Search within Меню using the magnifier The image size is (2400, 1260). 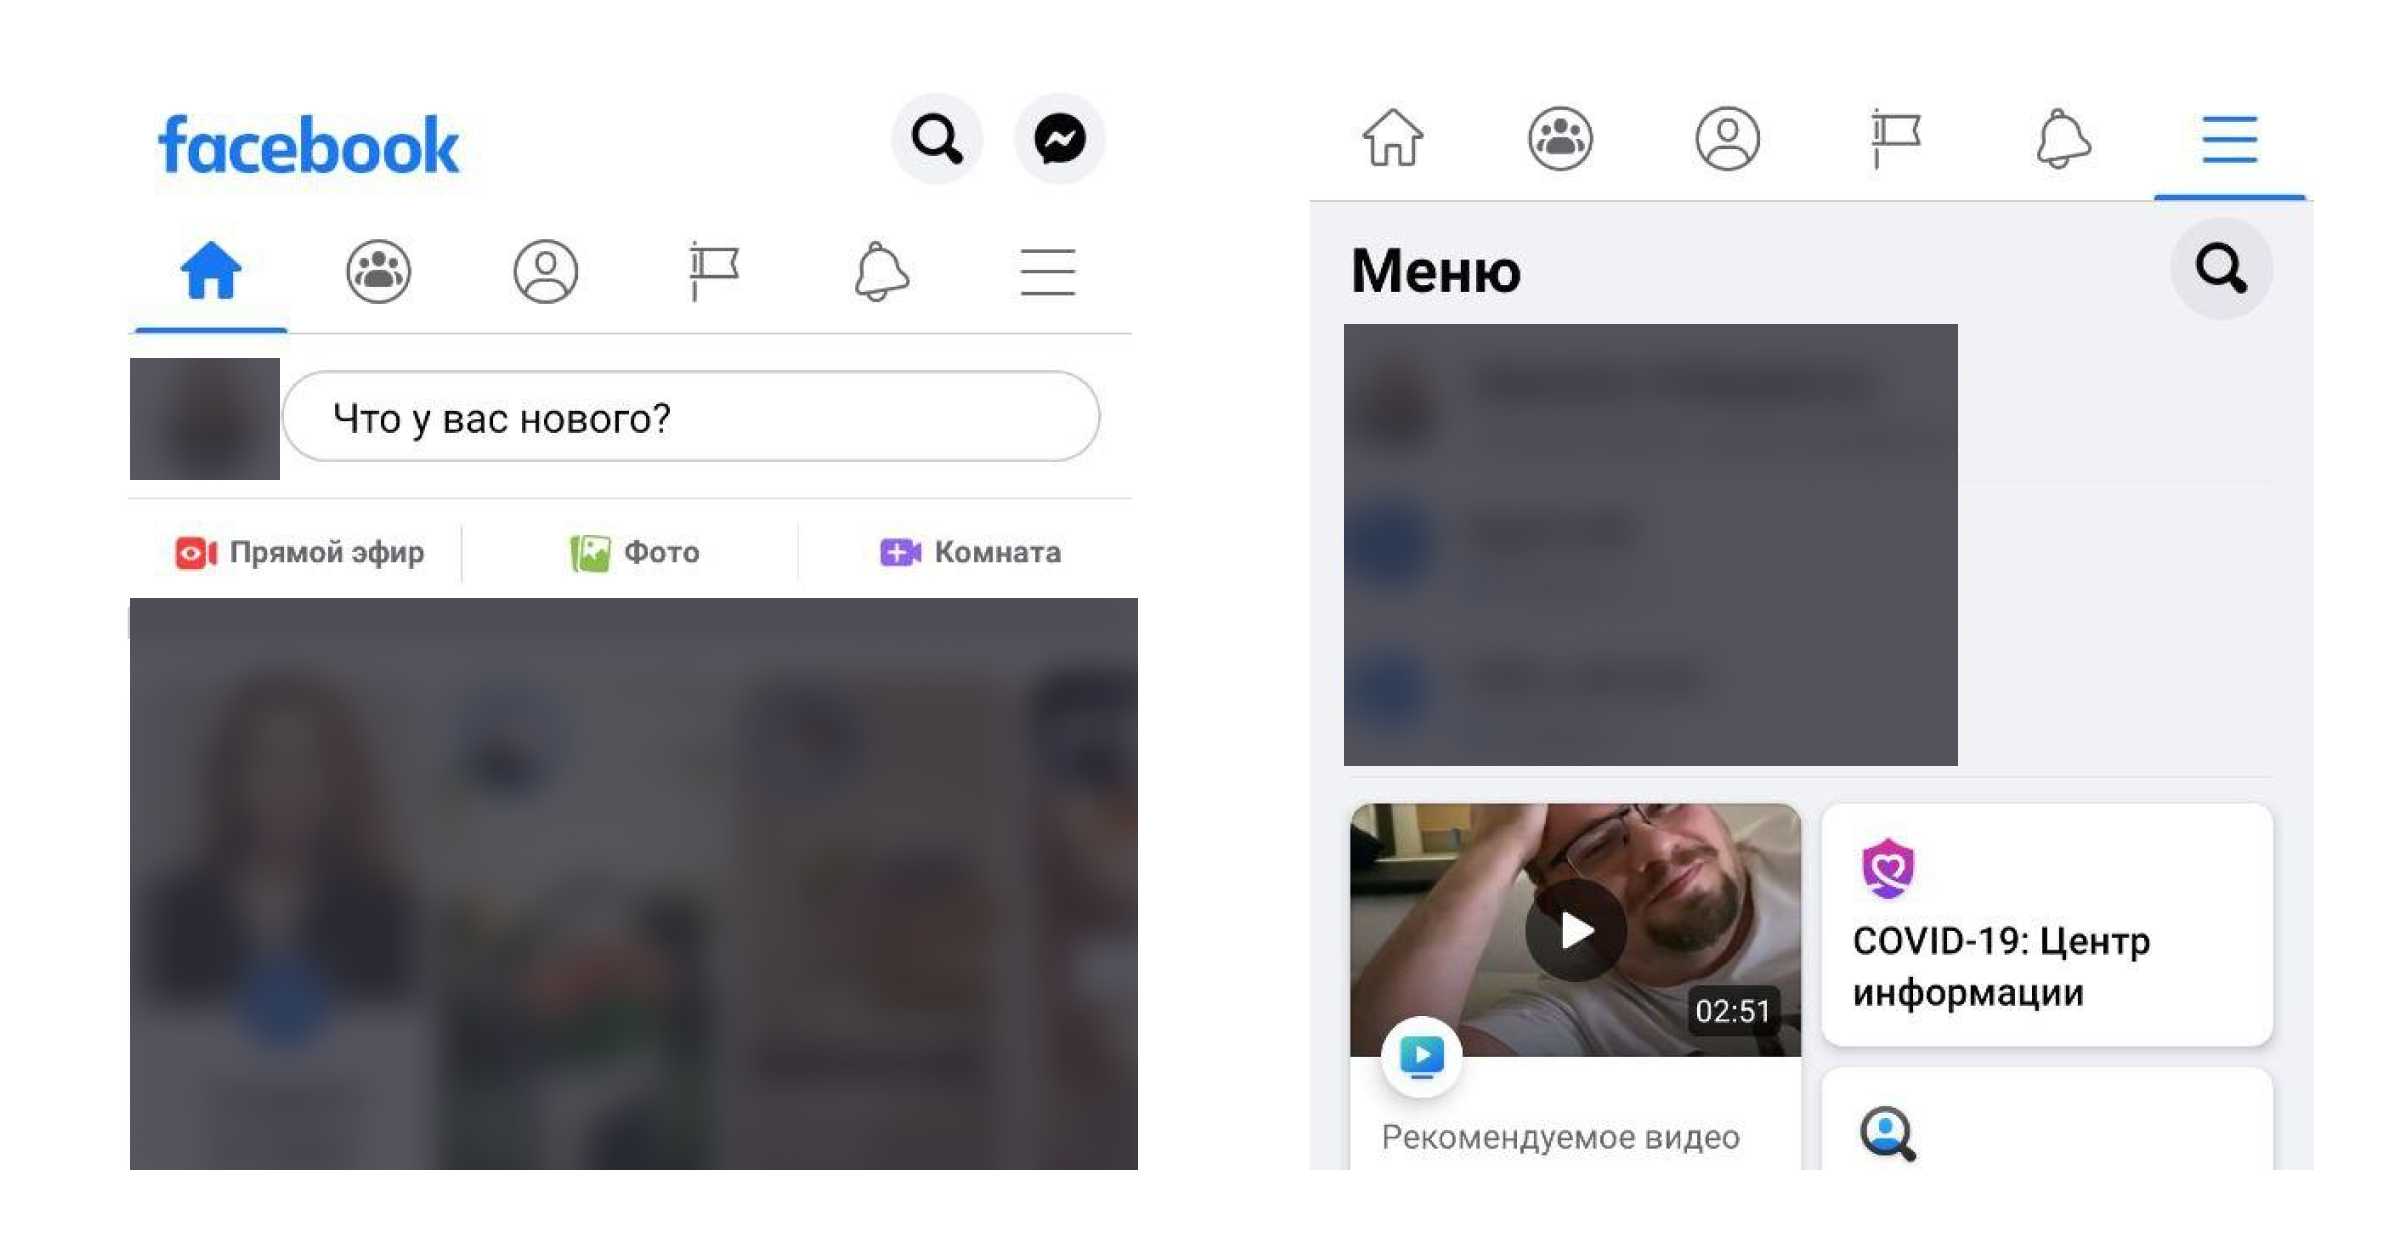(2221, 268)
